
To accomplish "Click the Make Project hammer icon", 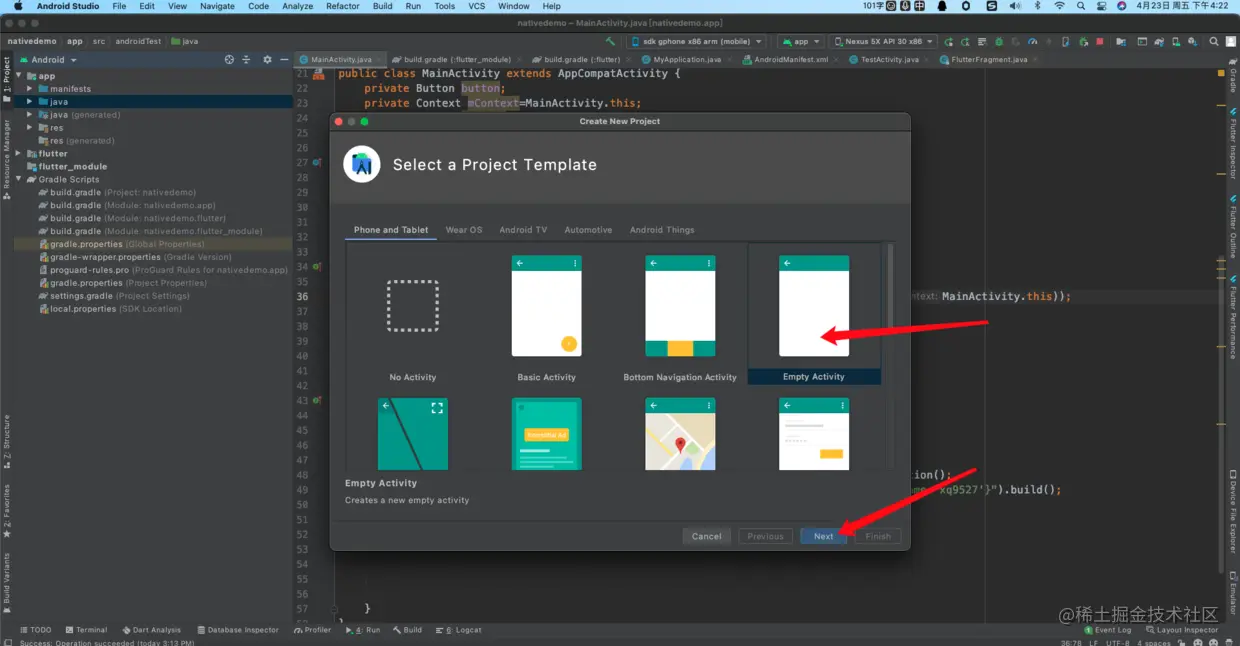I will coord(610,42).
